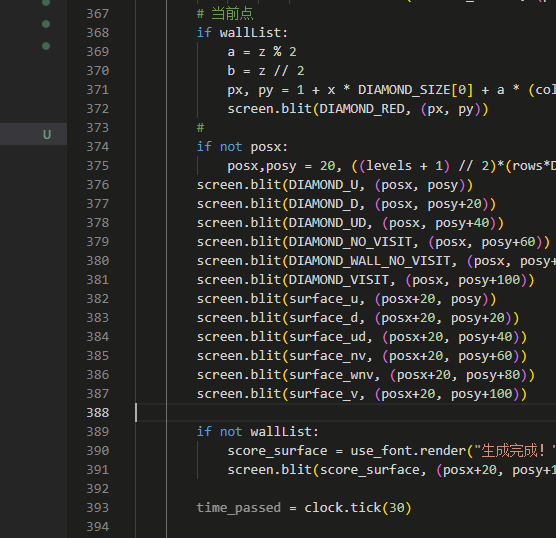Click line number 367 in the gutter
Image resolution: width=556 pixels, height=538 pixels.
(x=98, y=13)
